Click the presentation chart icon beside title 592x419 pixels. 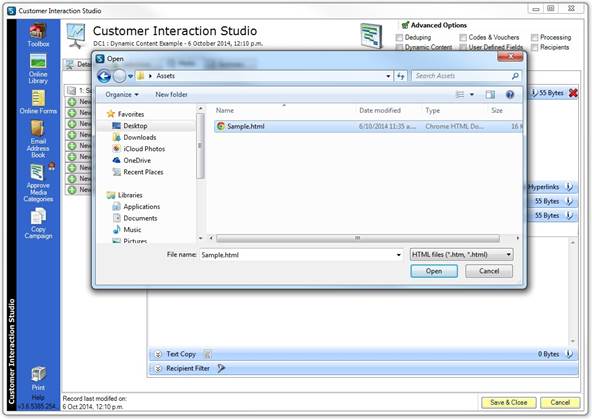pyautogui.click(x=76, y=36)
